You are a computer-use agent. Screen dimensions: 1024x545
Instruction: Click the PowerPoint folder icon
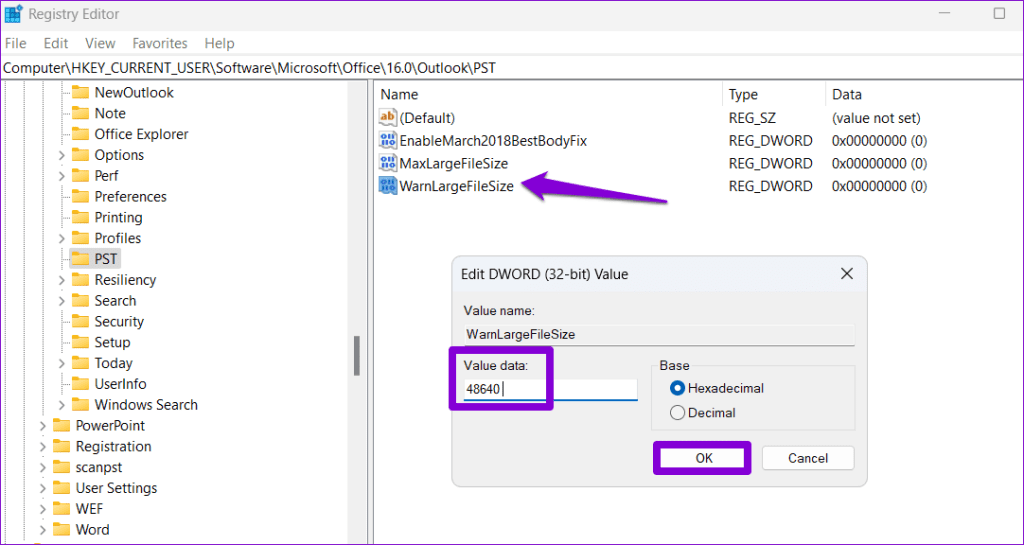(61, 426)
